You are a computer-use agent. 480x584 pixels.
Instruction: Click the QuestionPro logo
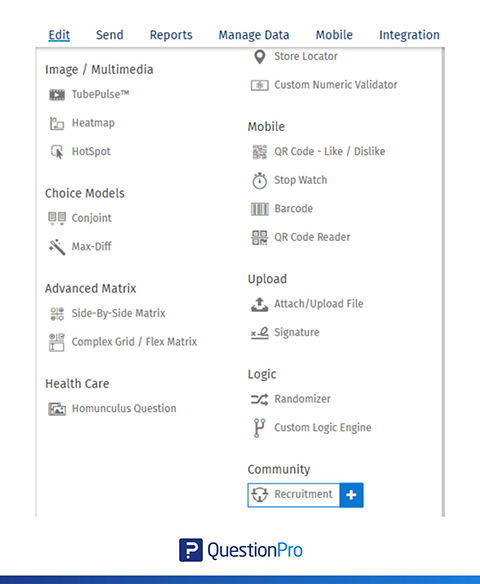[x=241, y=550]
